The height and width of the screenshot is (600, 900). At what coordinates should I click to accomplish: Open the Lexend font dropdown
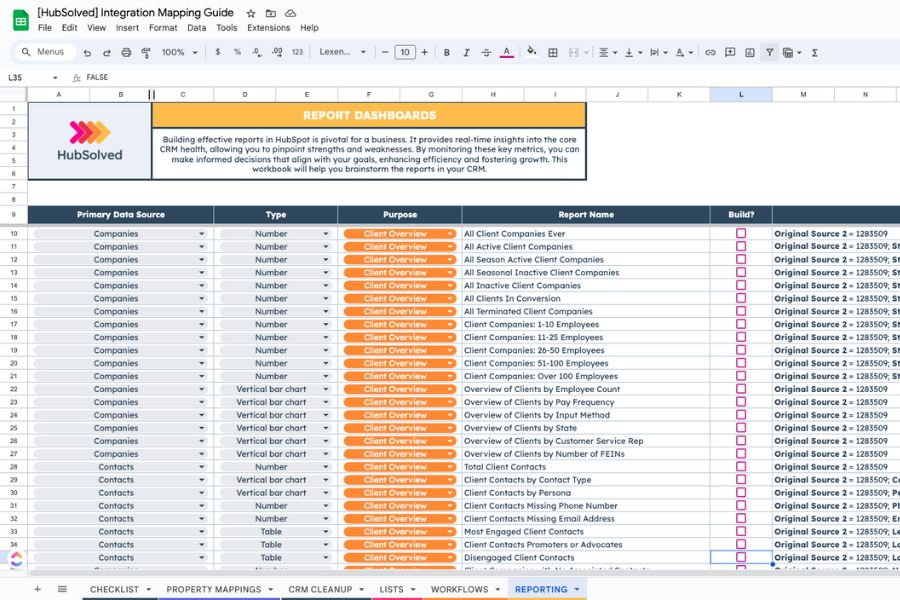pos(343,52)
